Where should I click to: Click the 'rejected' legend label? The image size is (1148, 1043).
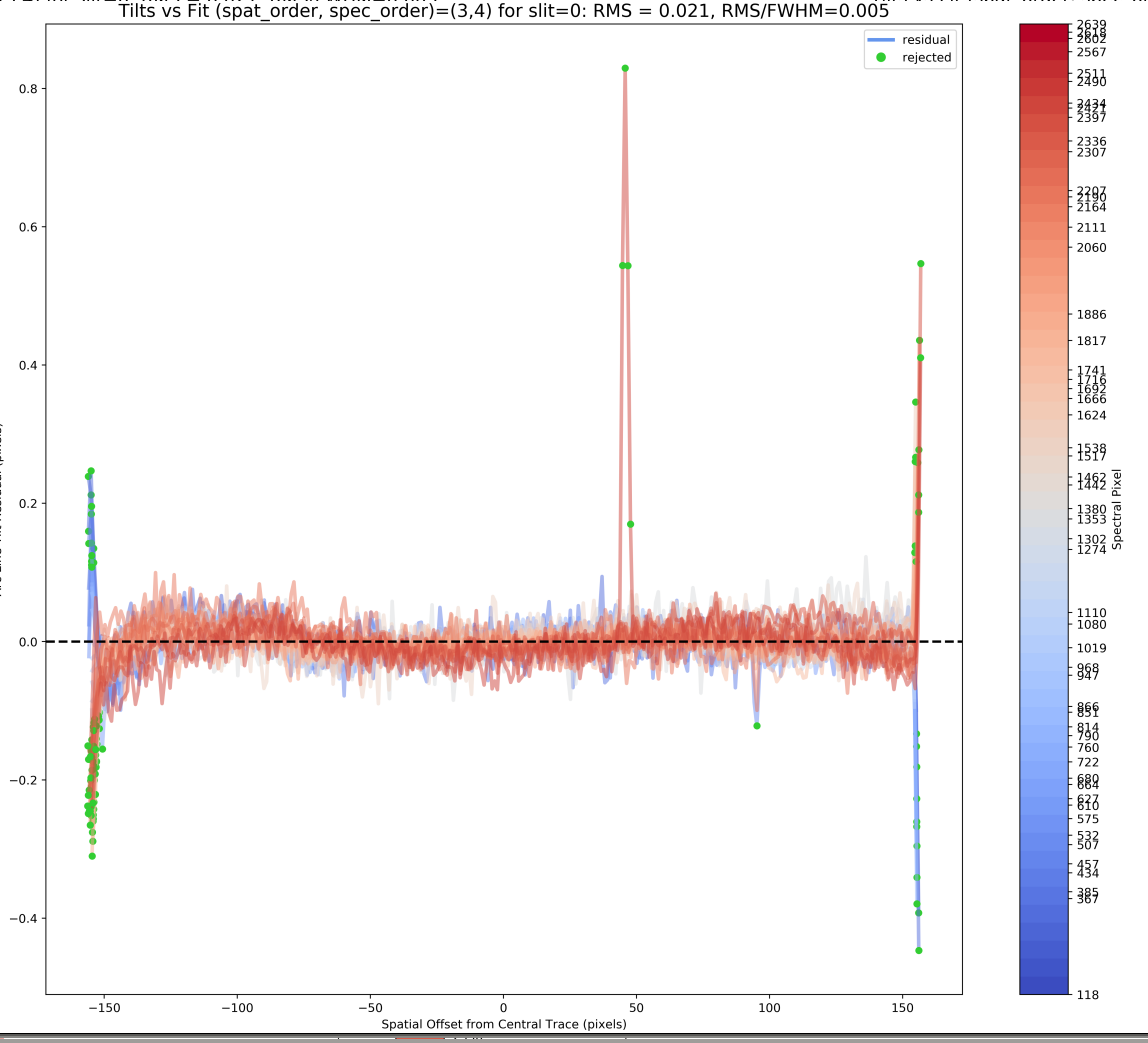click(926, 57)
